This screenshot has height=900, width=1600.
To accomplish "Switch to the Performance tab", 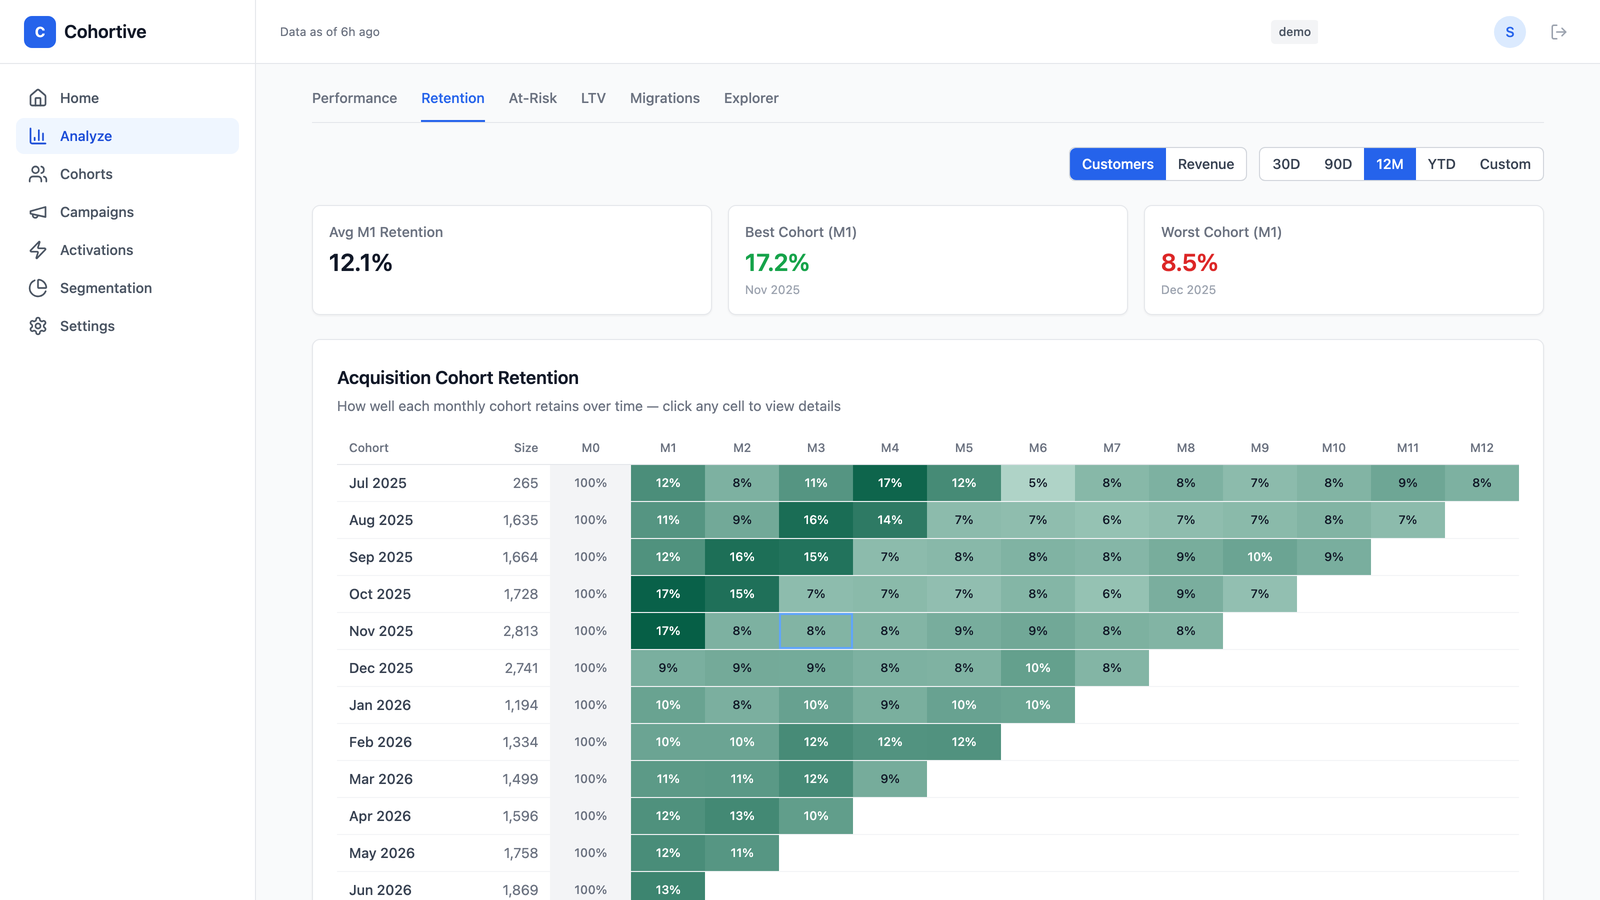I will point(354,98).
